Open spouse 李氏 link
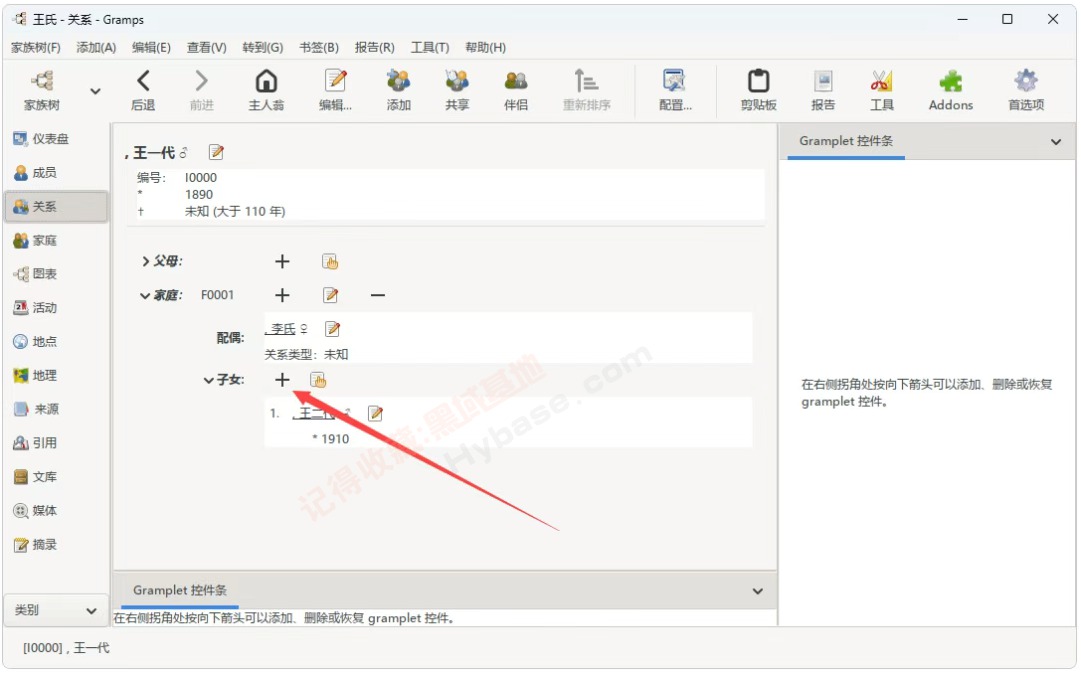1081x673 pixels. [281, 330]
